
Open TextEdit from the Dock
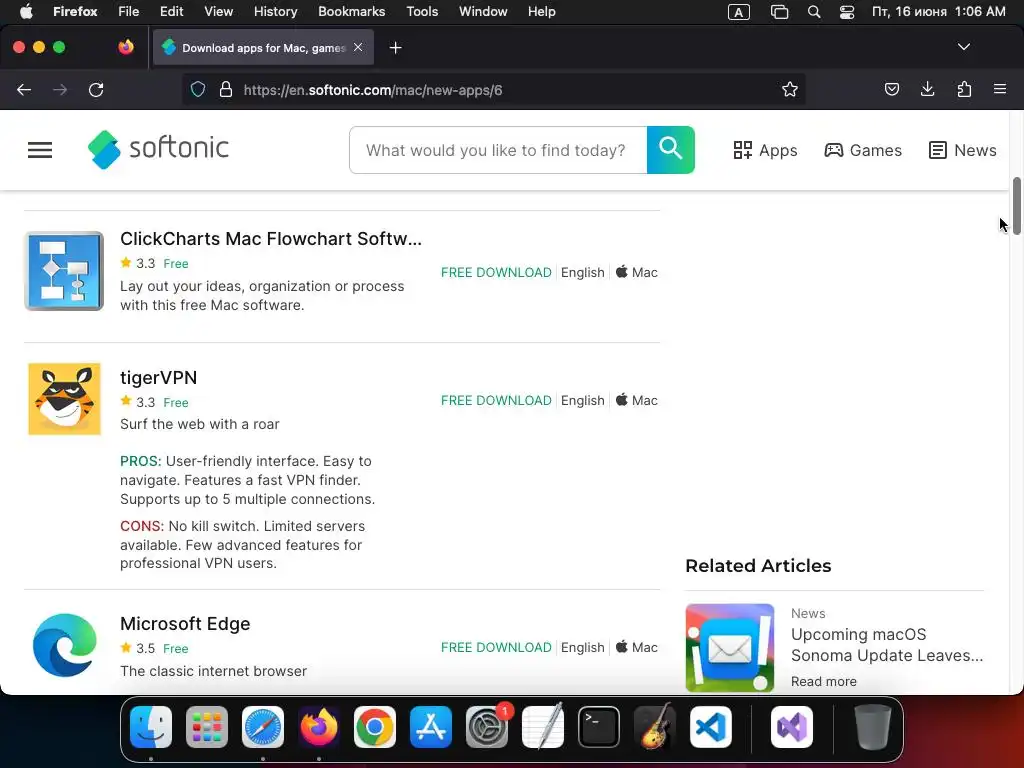[543, 727]
